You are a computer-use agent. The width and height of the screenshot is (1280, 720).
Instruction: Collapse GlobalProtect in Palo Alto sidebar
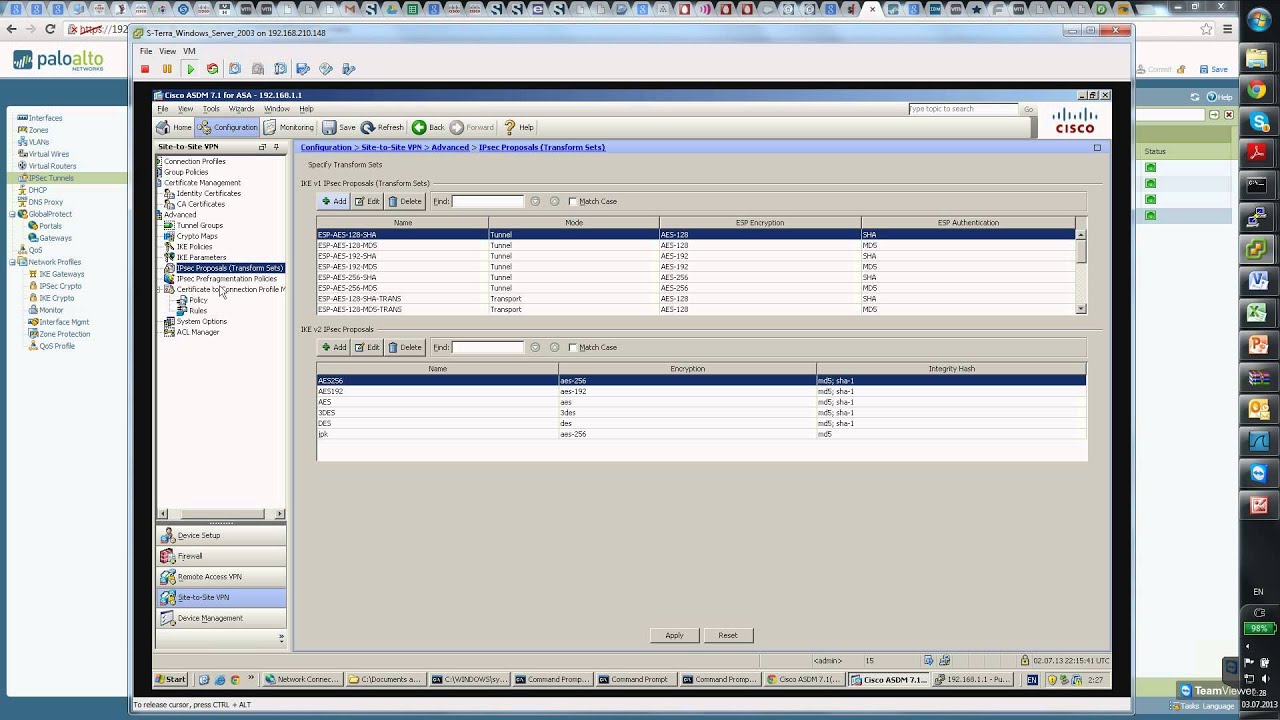pos(12,214)
